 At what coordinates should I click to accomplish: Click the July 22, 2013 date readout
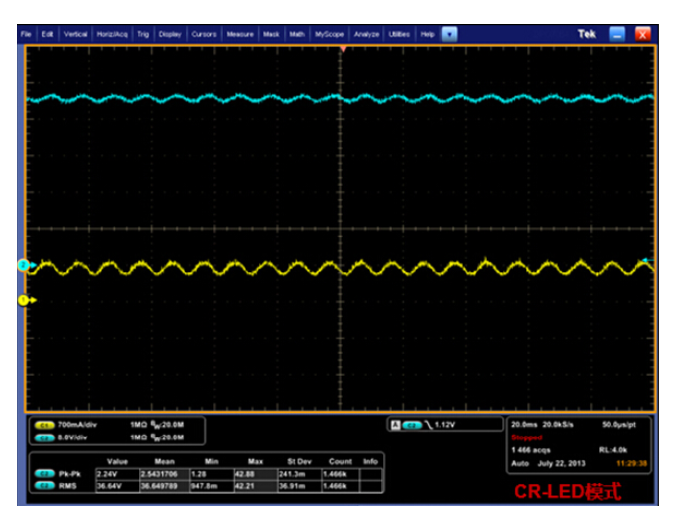point(561,463)
